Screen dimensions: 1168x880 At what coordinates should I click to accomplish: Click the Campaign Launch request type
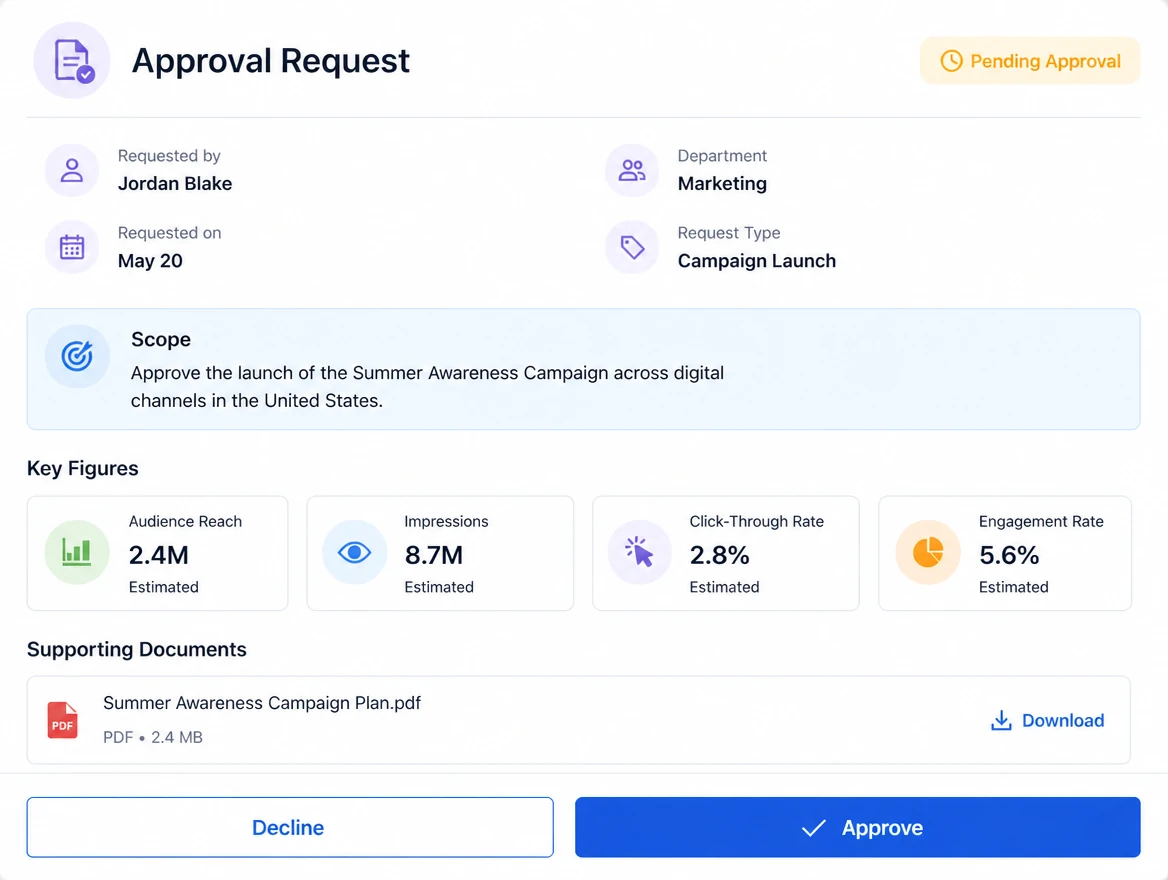pos(757,261)
